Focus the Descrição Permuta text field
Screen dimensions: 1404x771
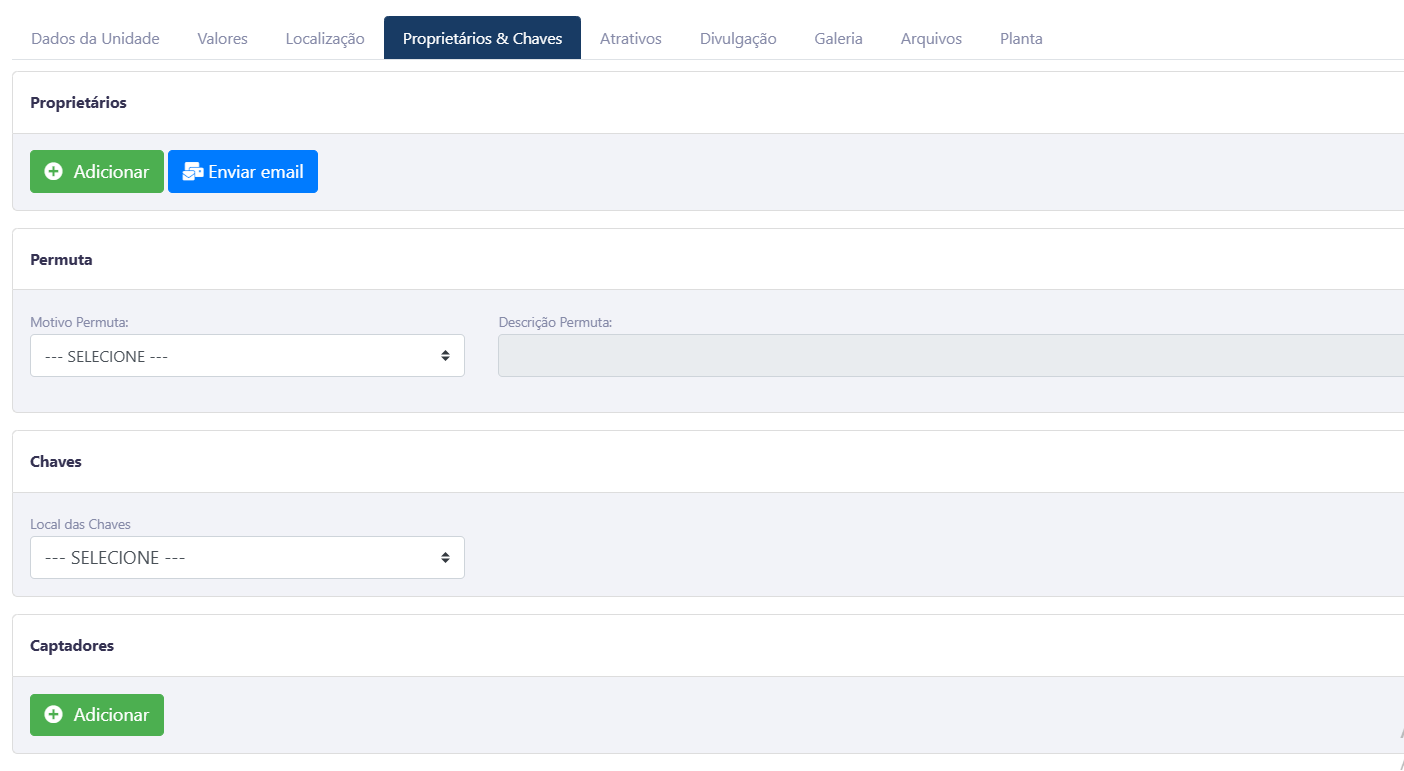click(x=950, y=356)
